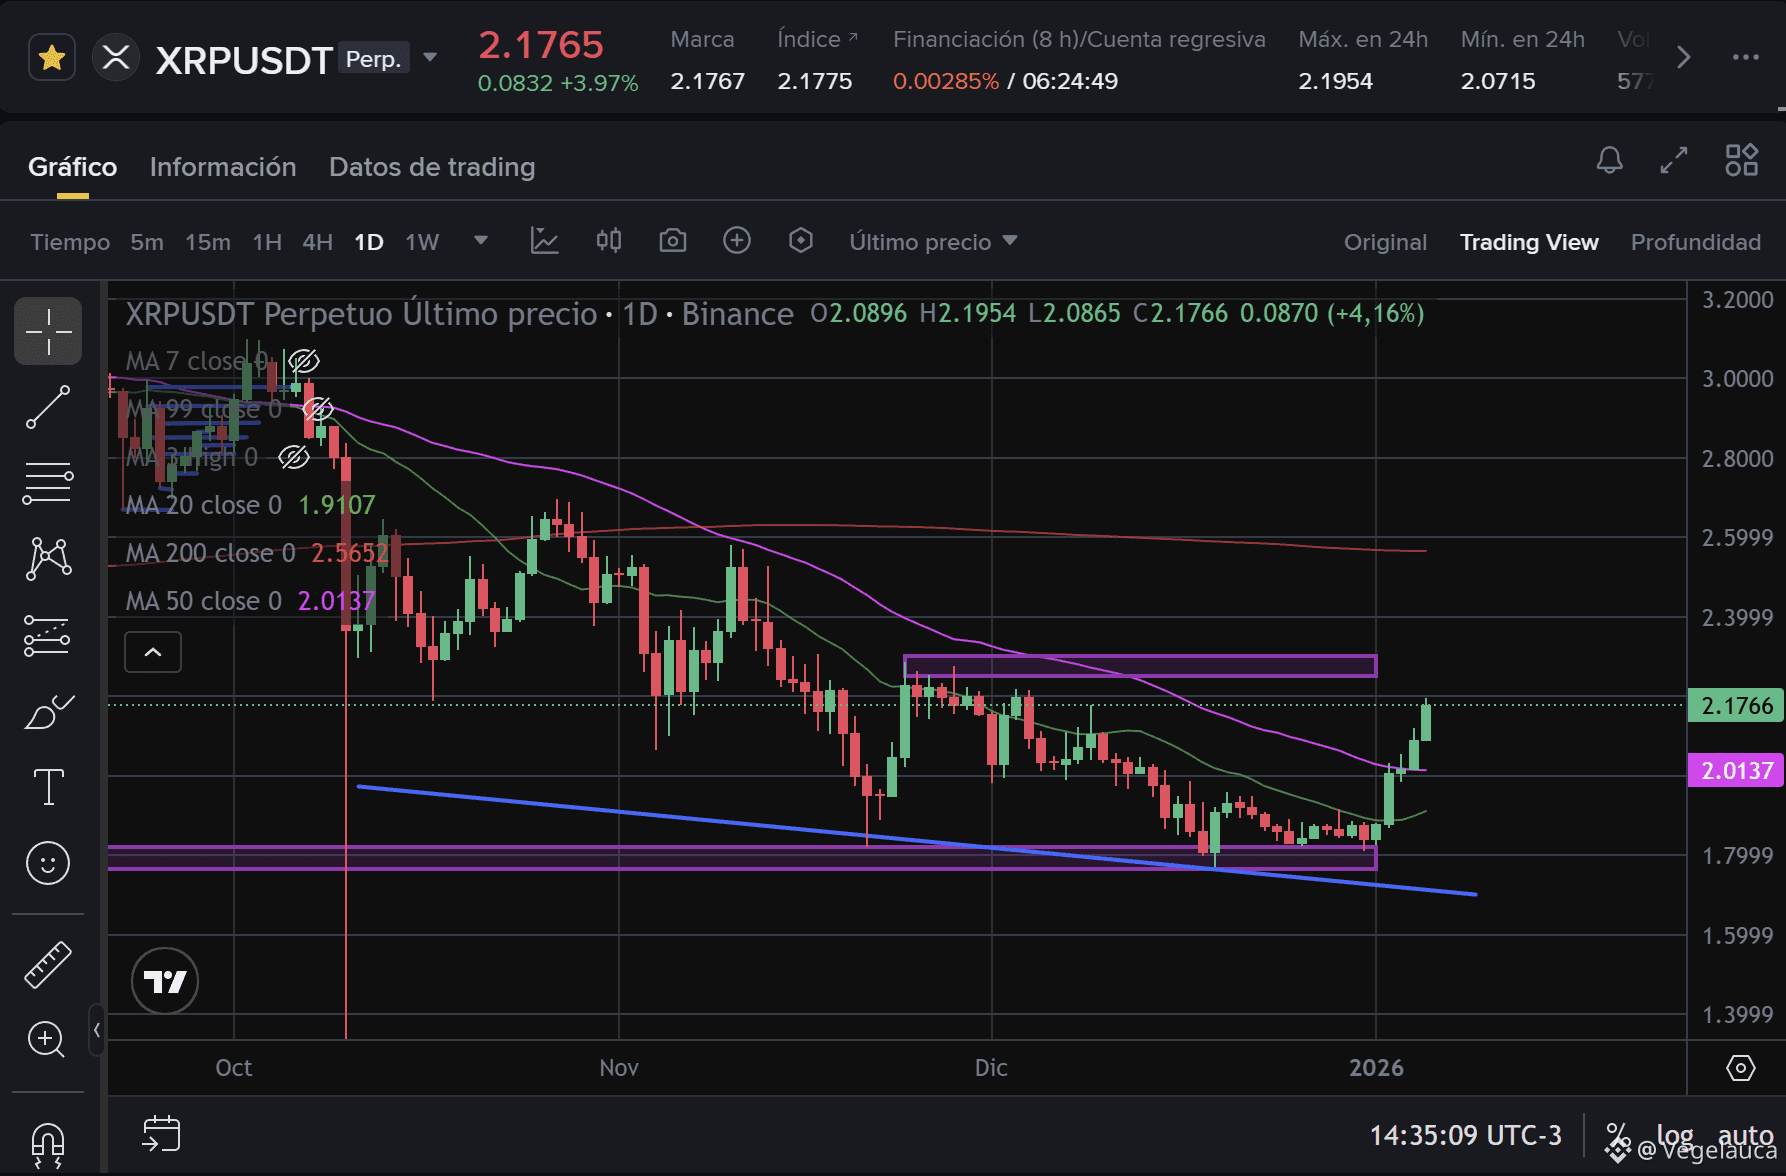Select the 1H timeframe
Image resolution: width=1786 pixels, height=1176 pixels.
click(267, 242)
